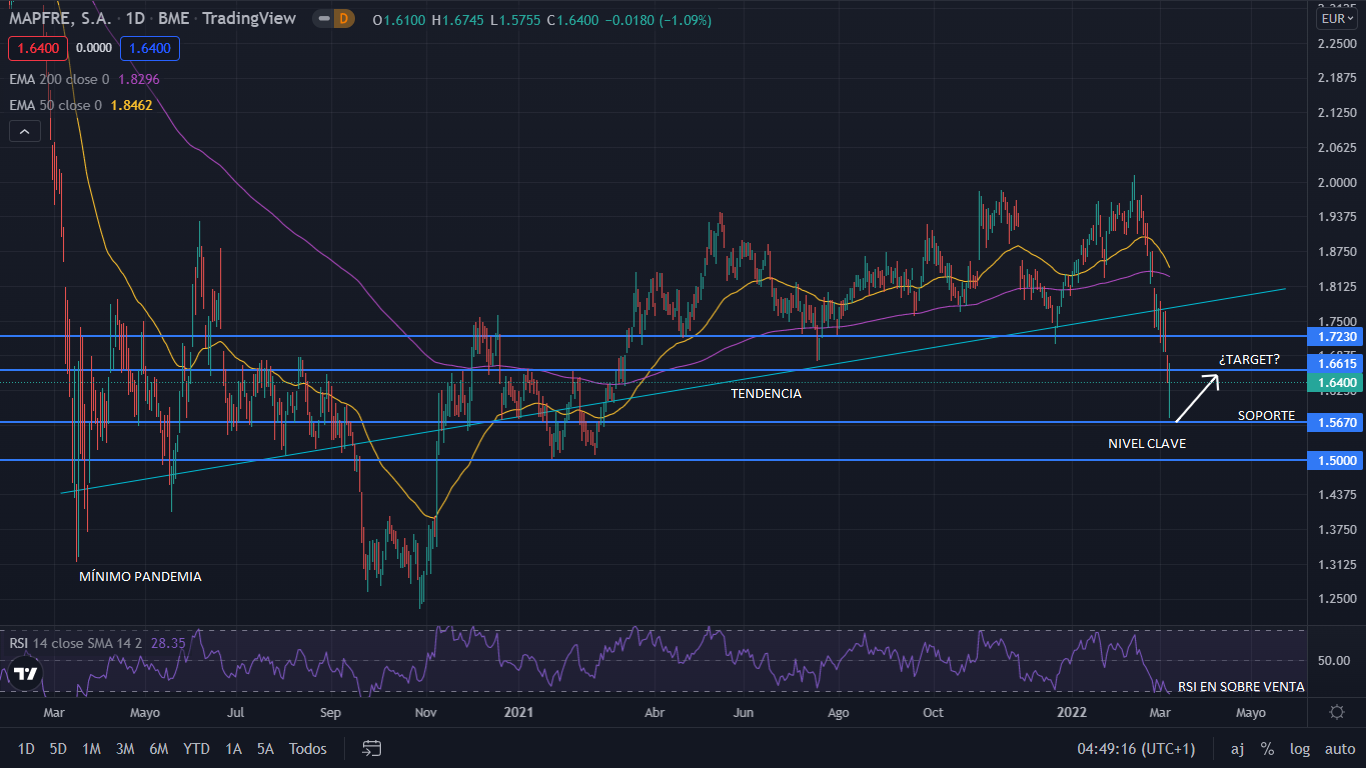
Task: Toggle logarithmic scale with log
Action: coord(1300,748)
